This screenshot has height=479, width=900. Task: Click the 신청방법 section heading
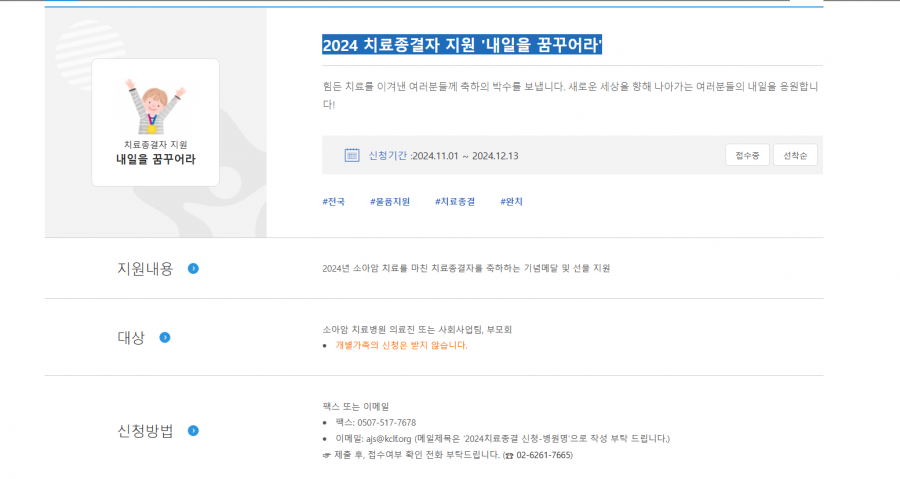[145, 431]
